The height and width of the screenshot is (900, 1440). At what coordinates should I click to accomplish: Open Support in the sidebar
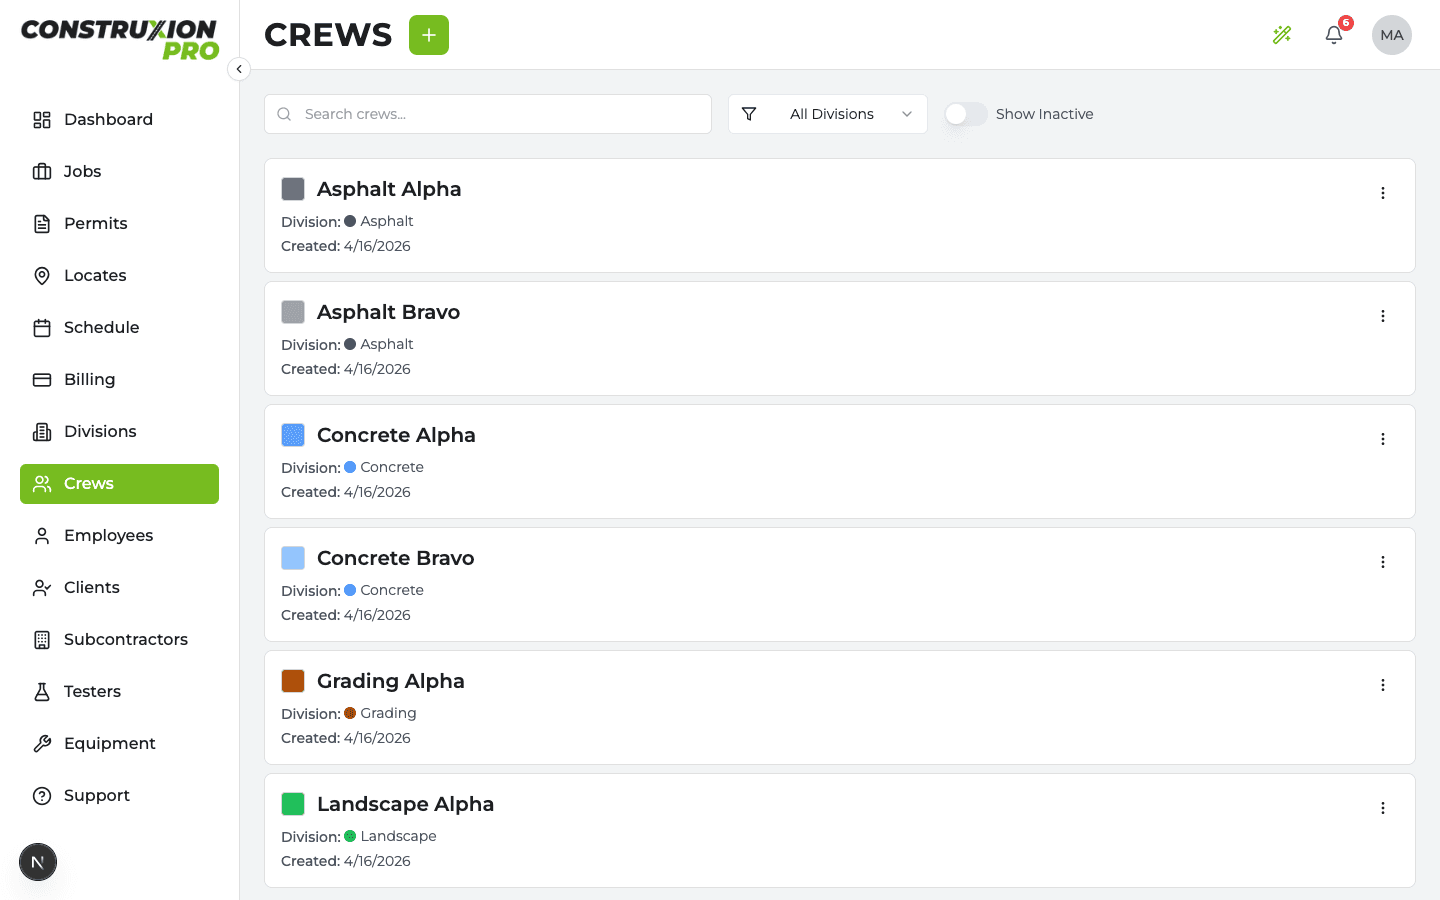pyautogui.click(x=119, y=796)
